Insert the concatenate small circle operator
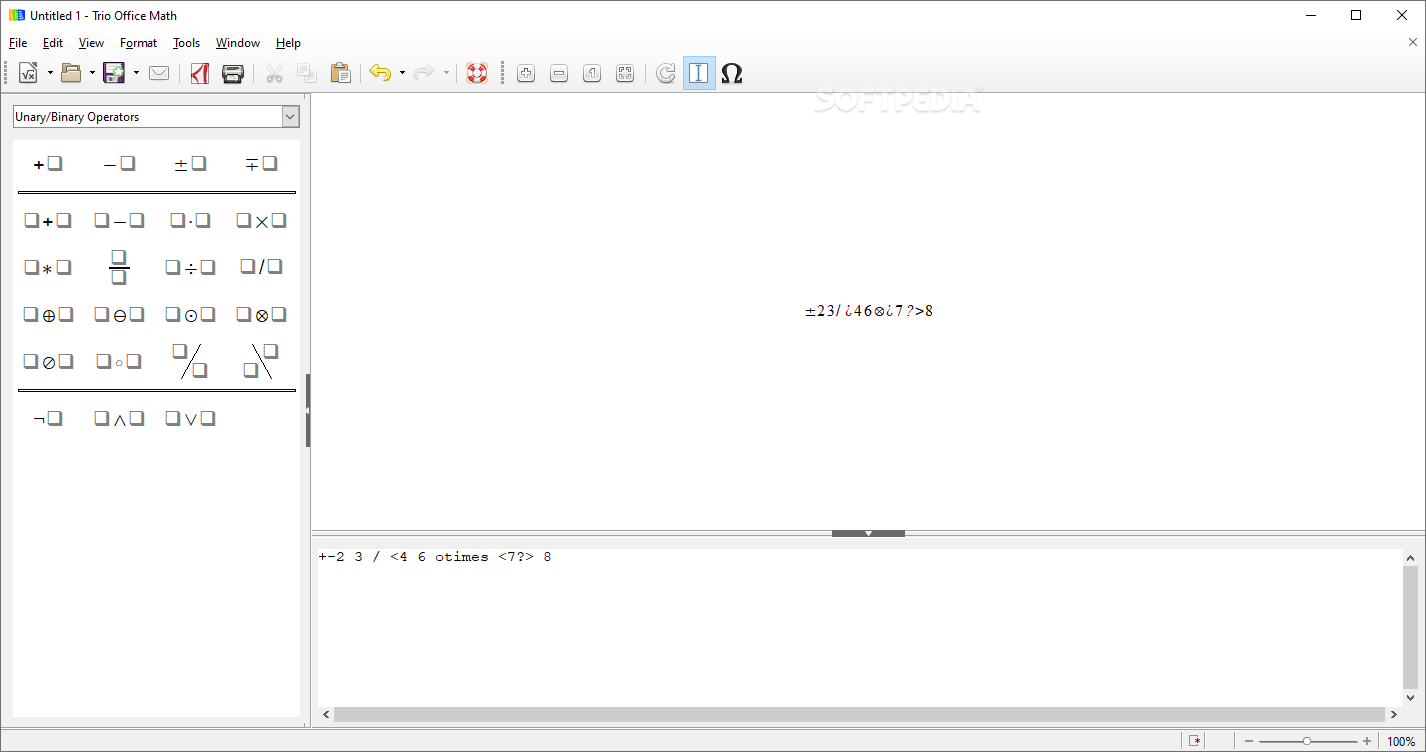Viewport: 1426px width, 752px height. tap(119, 362)
